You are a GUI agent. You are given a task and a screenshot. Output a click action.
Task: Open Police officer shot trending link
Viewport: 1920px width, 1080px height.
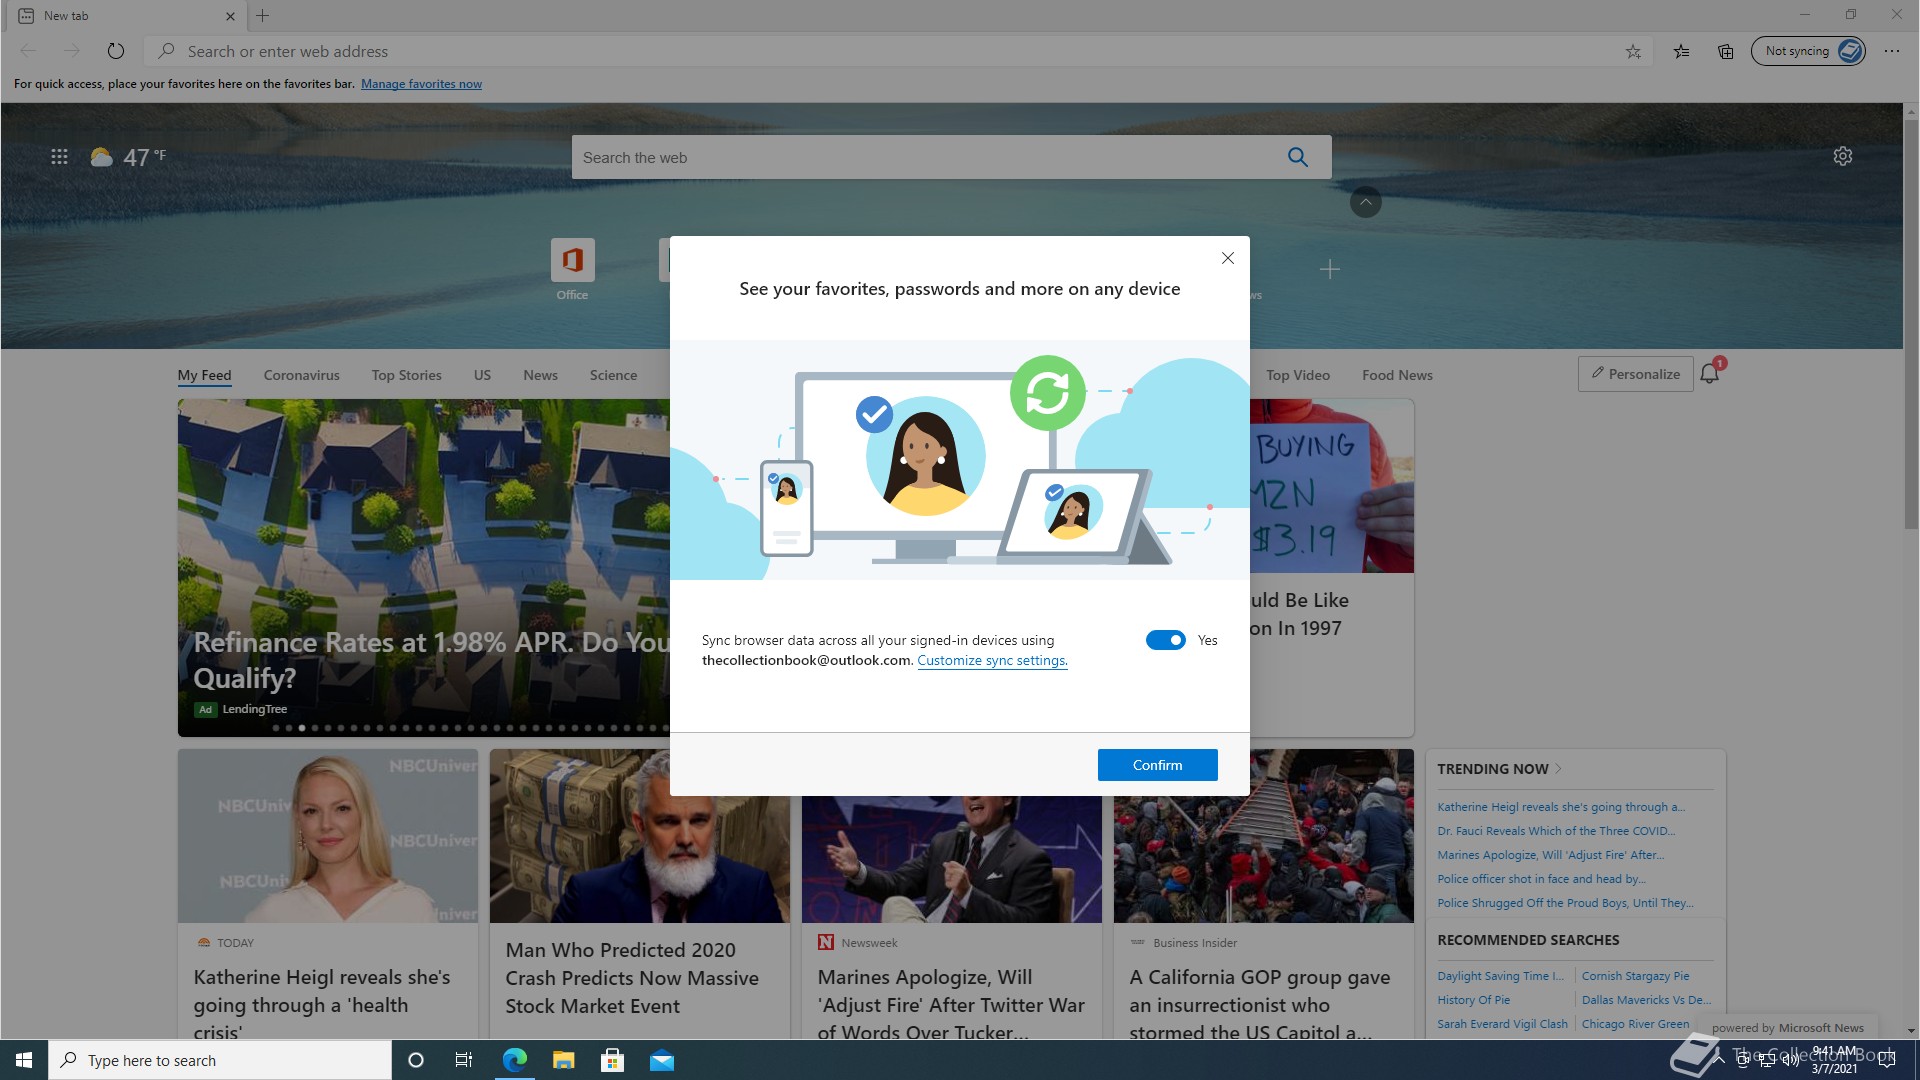1541,879
